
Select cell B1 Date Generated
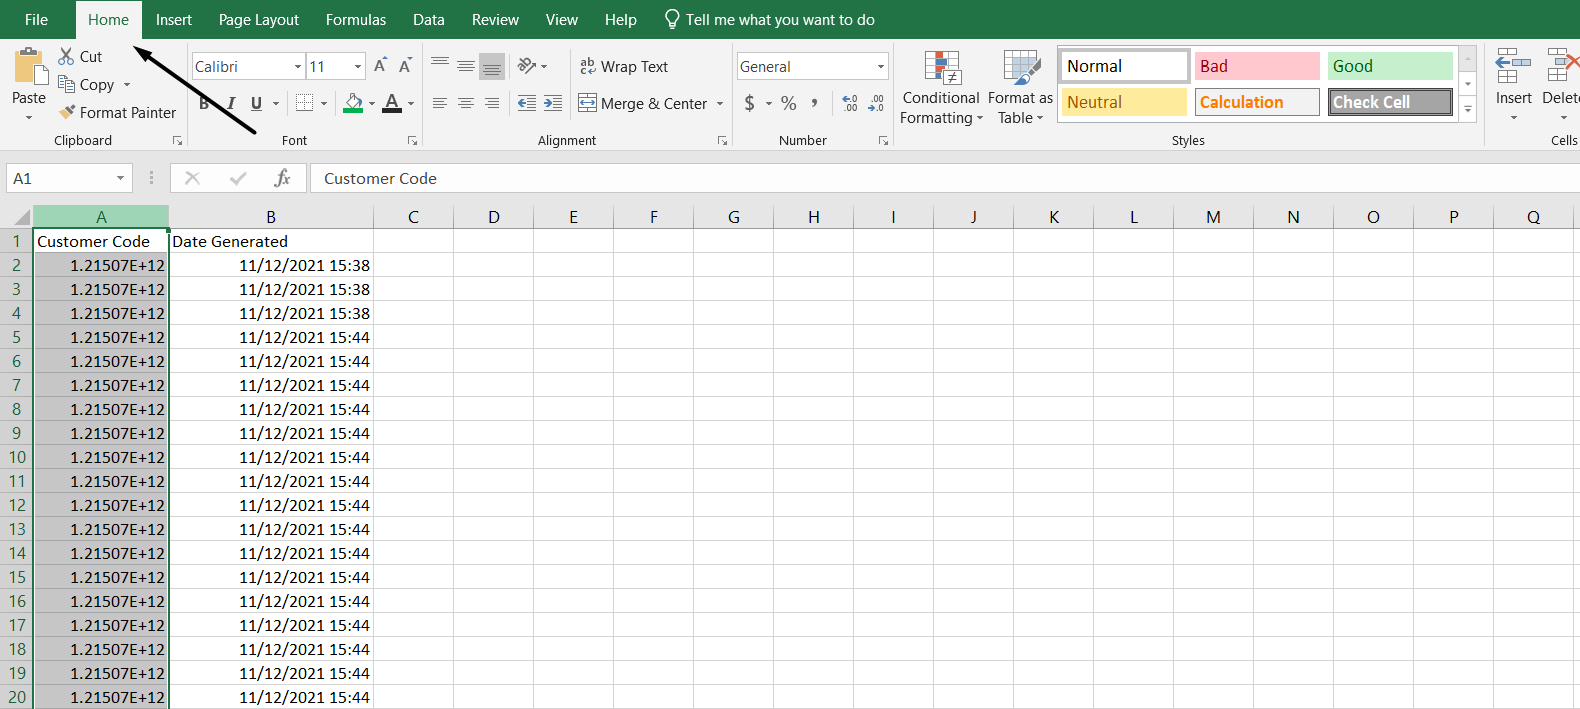(271, 241)
